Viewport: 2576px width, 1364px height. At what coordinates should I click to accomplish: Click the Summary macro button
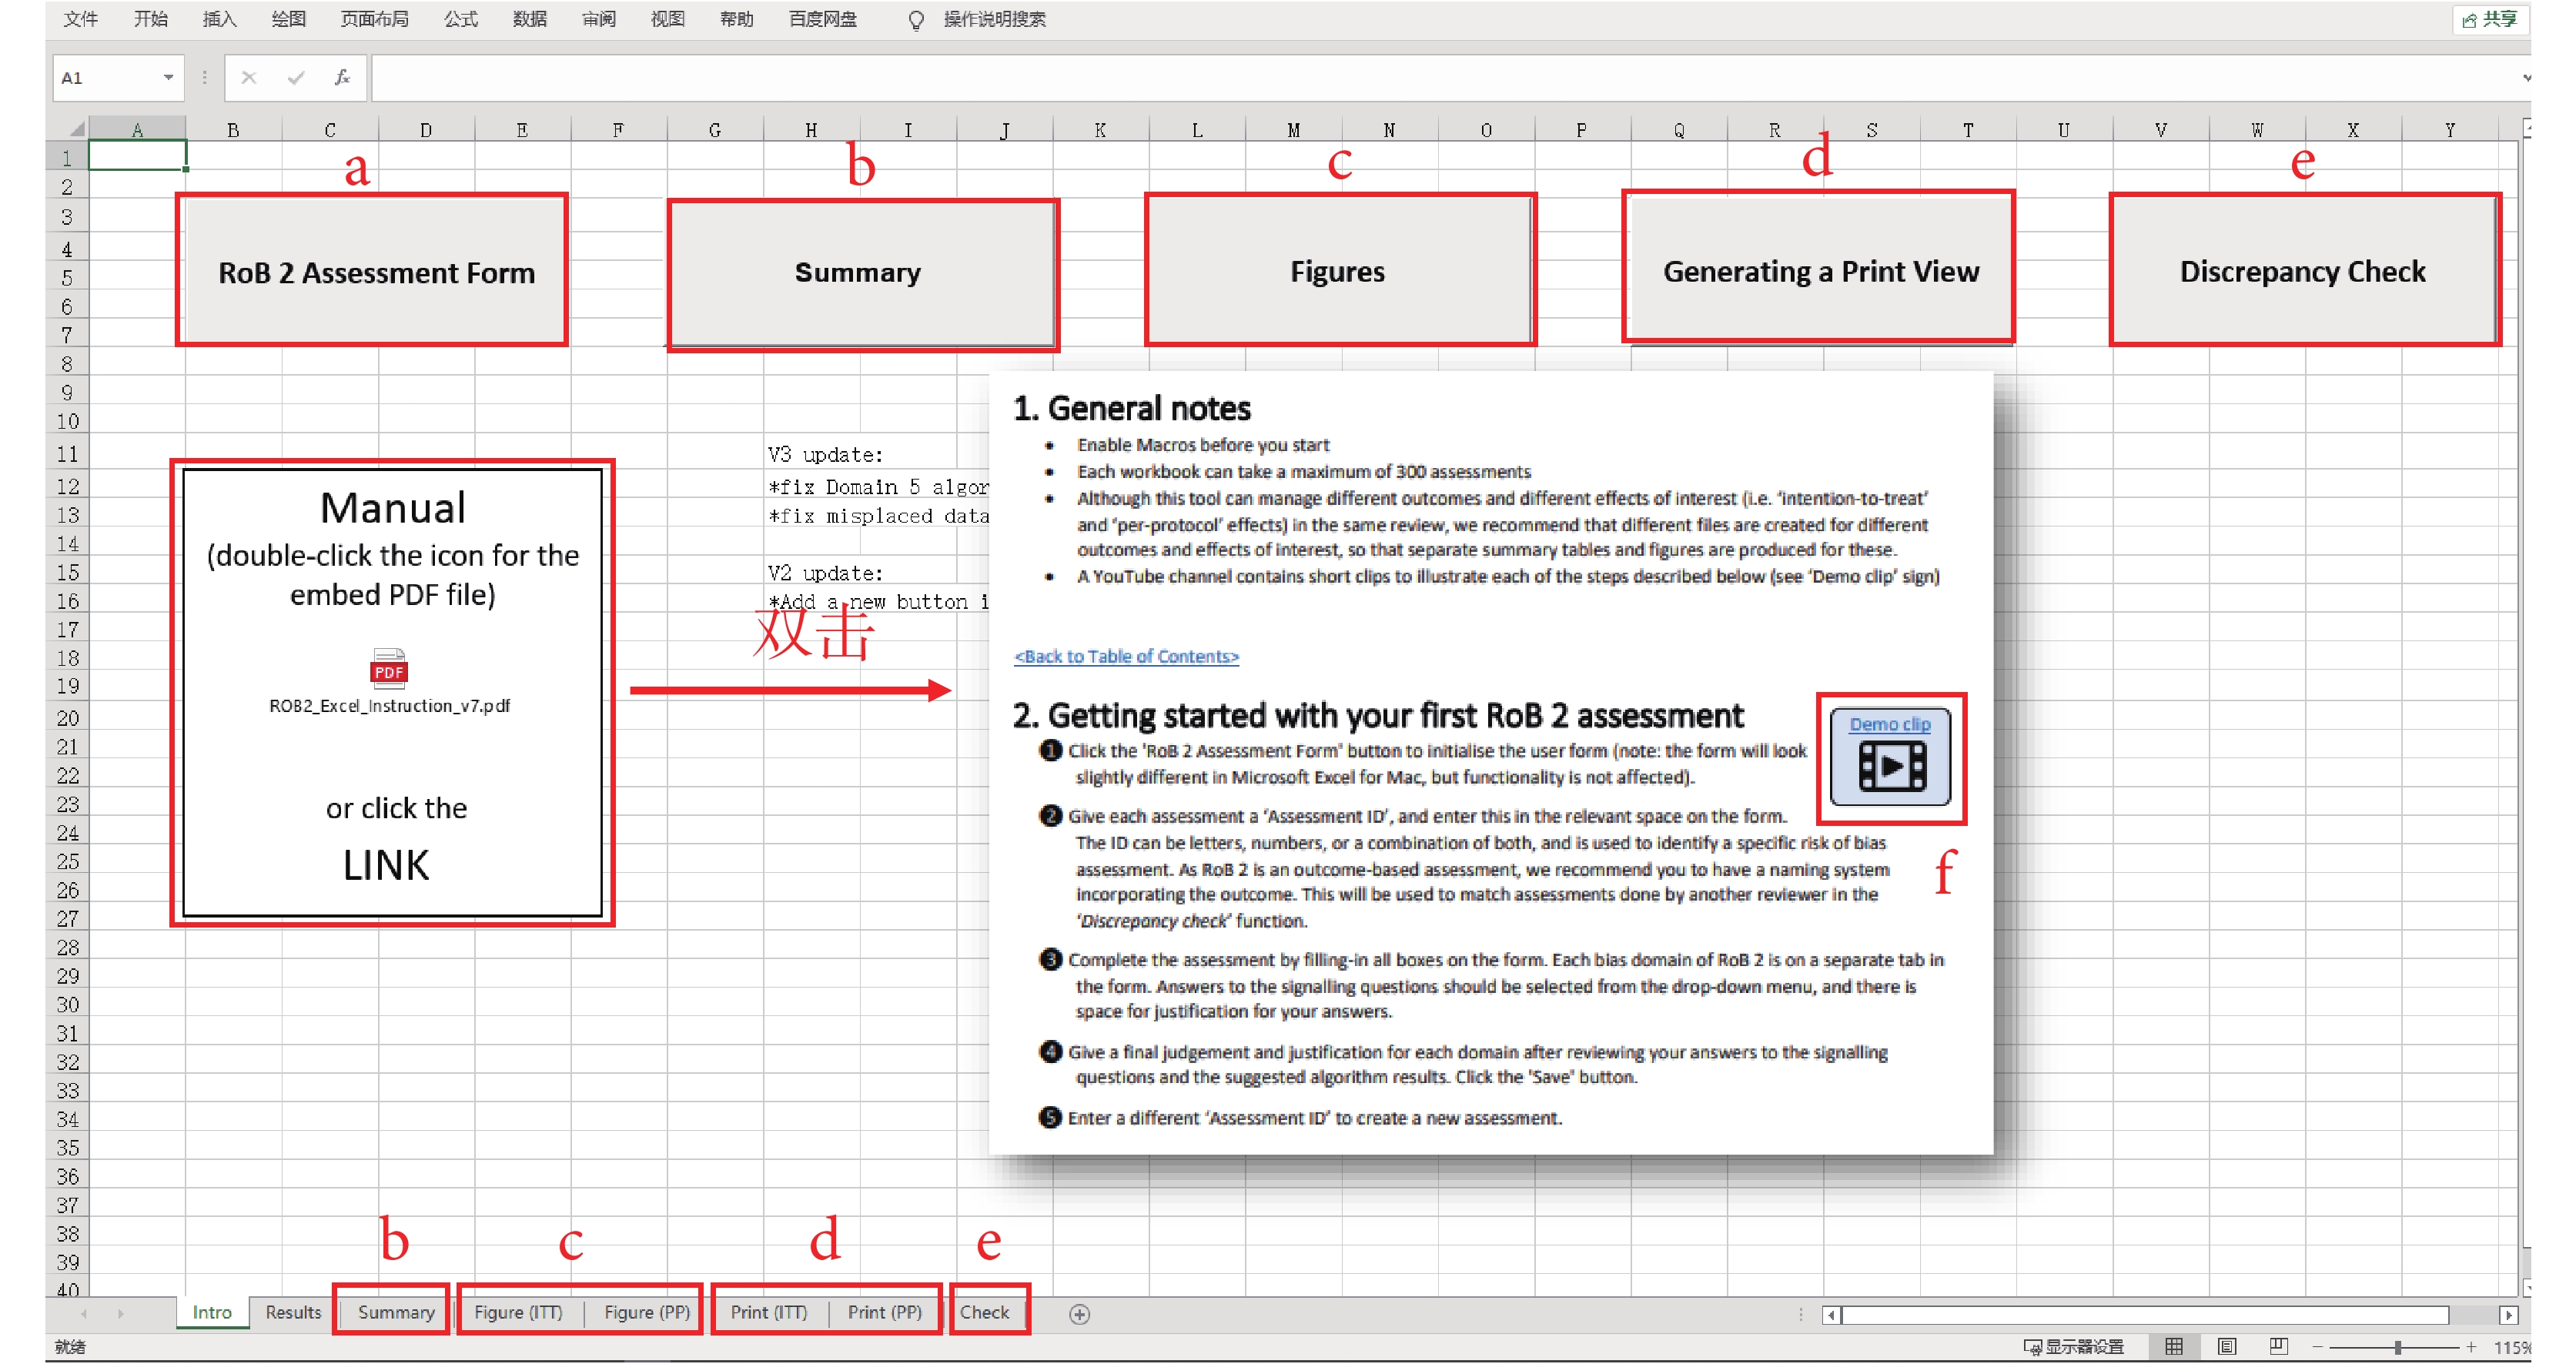point(860,273)
